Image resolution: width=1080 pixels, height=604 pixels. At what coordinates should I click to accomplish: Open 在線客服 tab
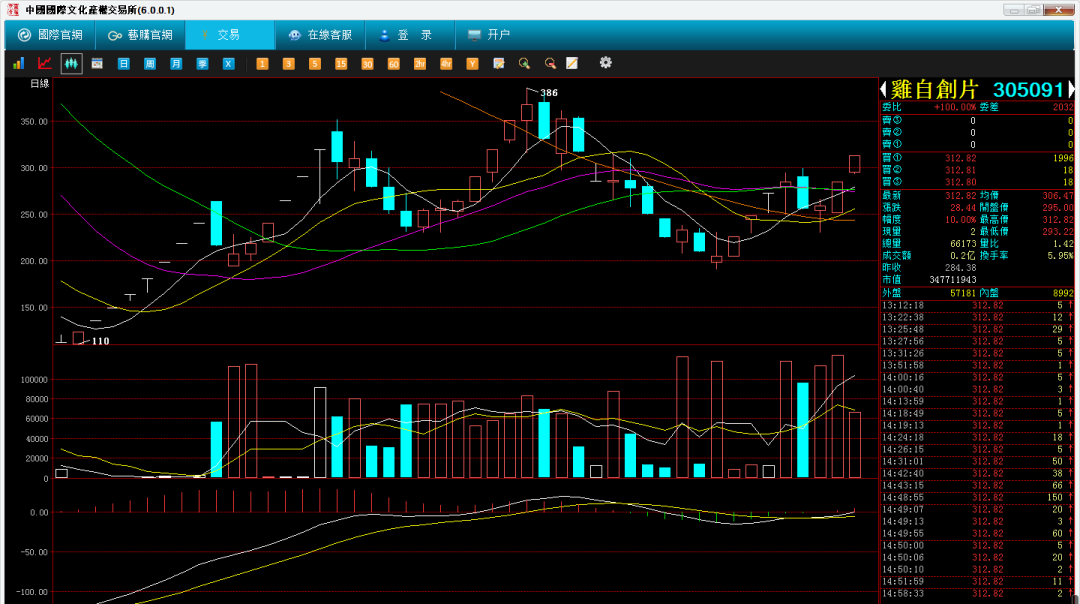coord(320,34)
